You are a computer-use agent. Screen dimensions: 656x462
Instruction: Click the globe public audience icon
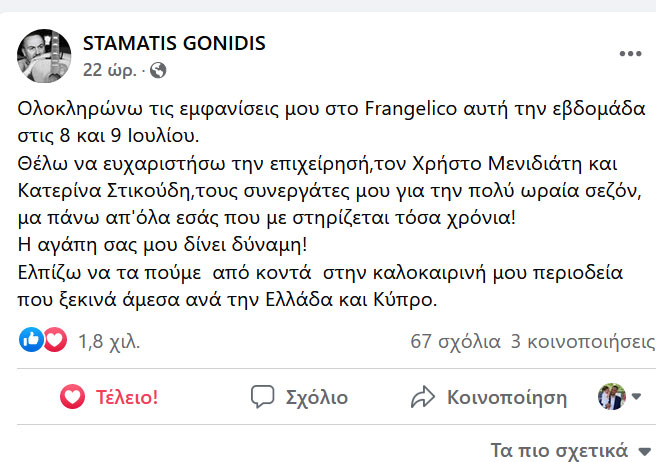[x=158, y=70]
